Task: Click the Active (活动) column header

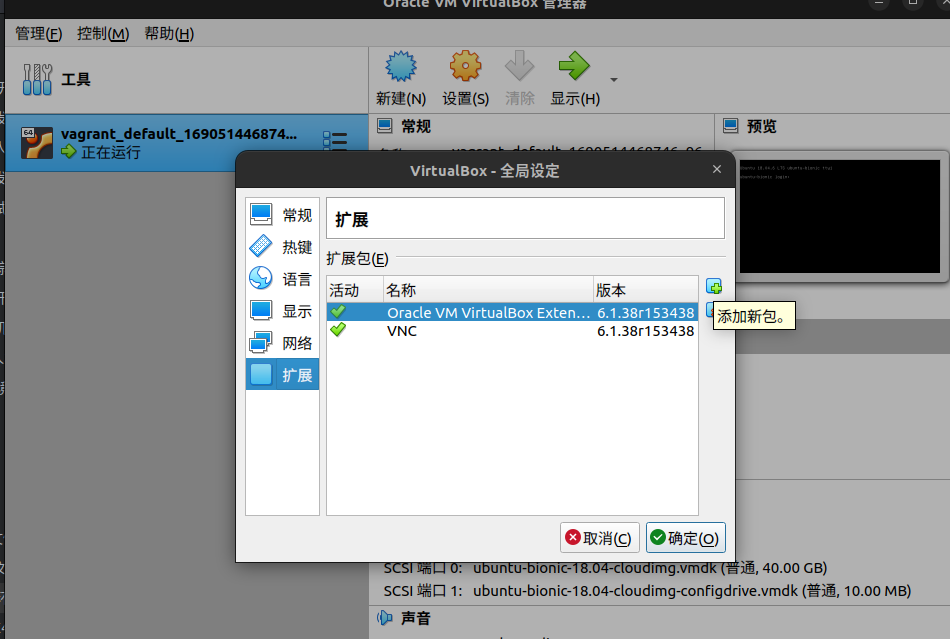Action: click(x=355, y=290)
